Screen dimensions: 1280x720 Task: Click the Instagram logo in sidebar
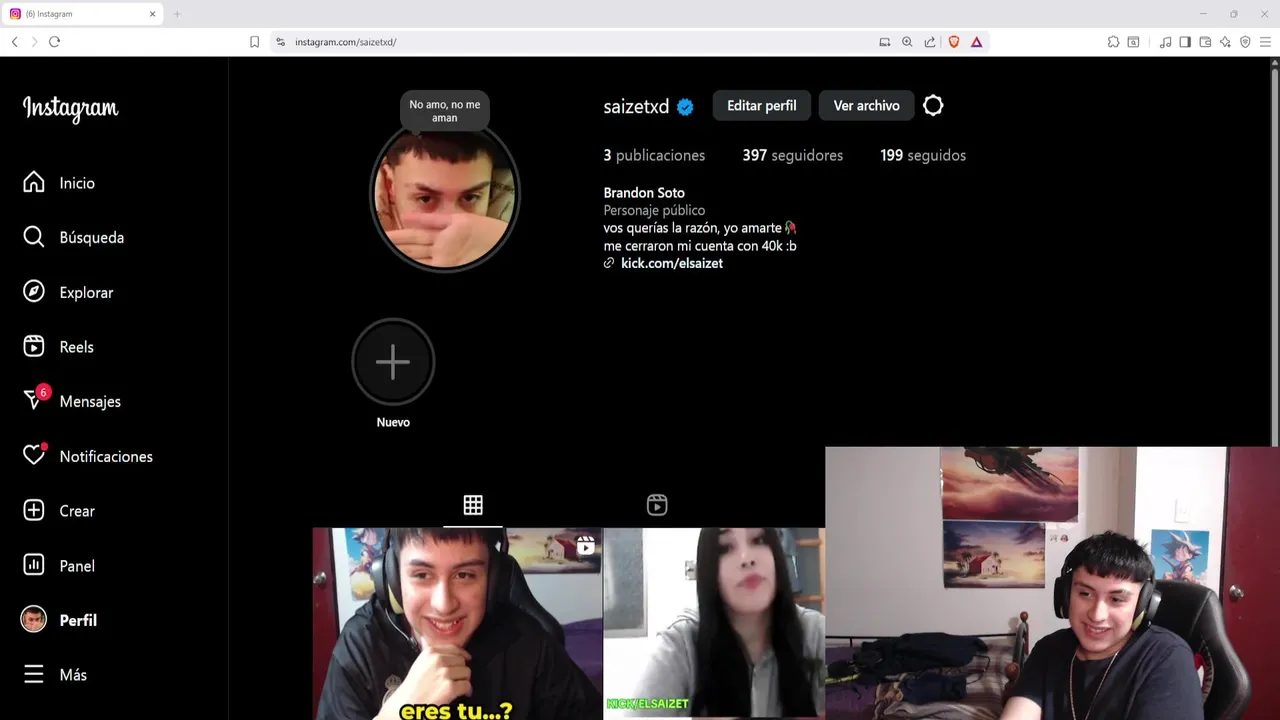(x=70, y=108)
